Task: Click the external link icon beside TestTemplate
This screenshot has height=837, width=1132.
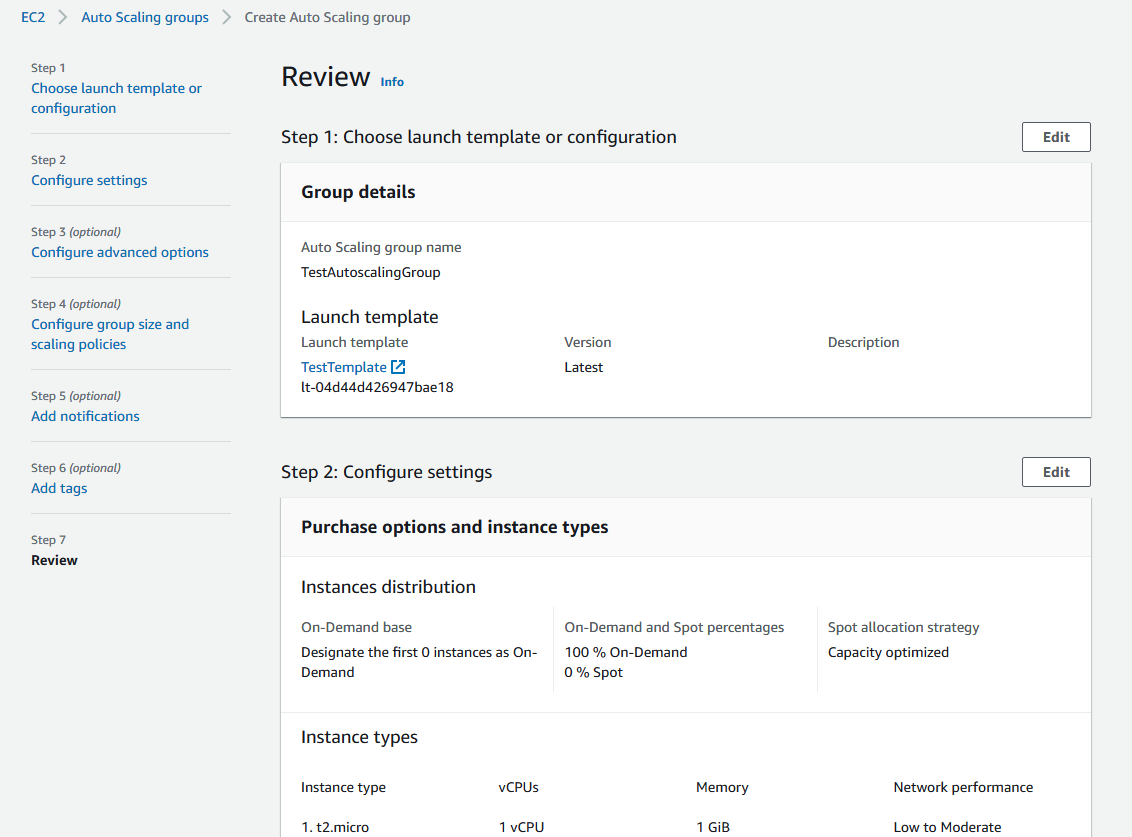Action: [x=399, y=367]
